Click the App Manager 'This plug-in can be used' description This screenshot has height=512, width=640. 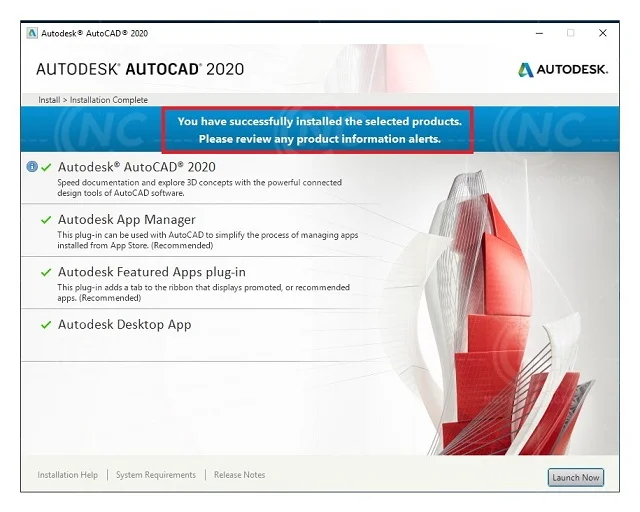(x=208, y=240)
